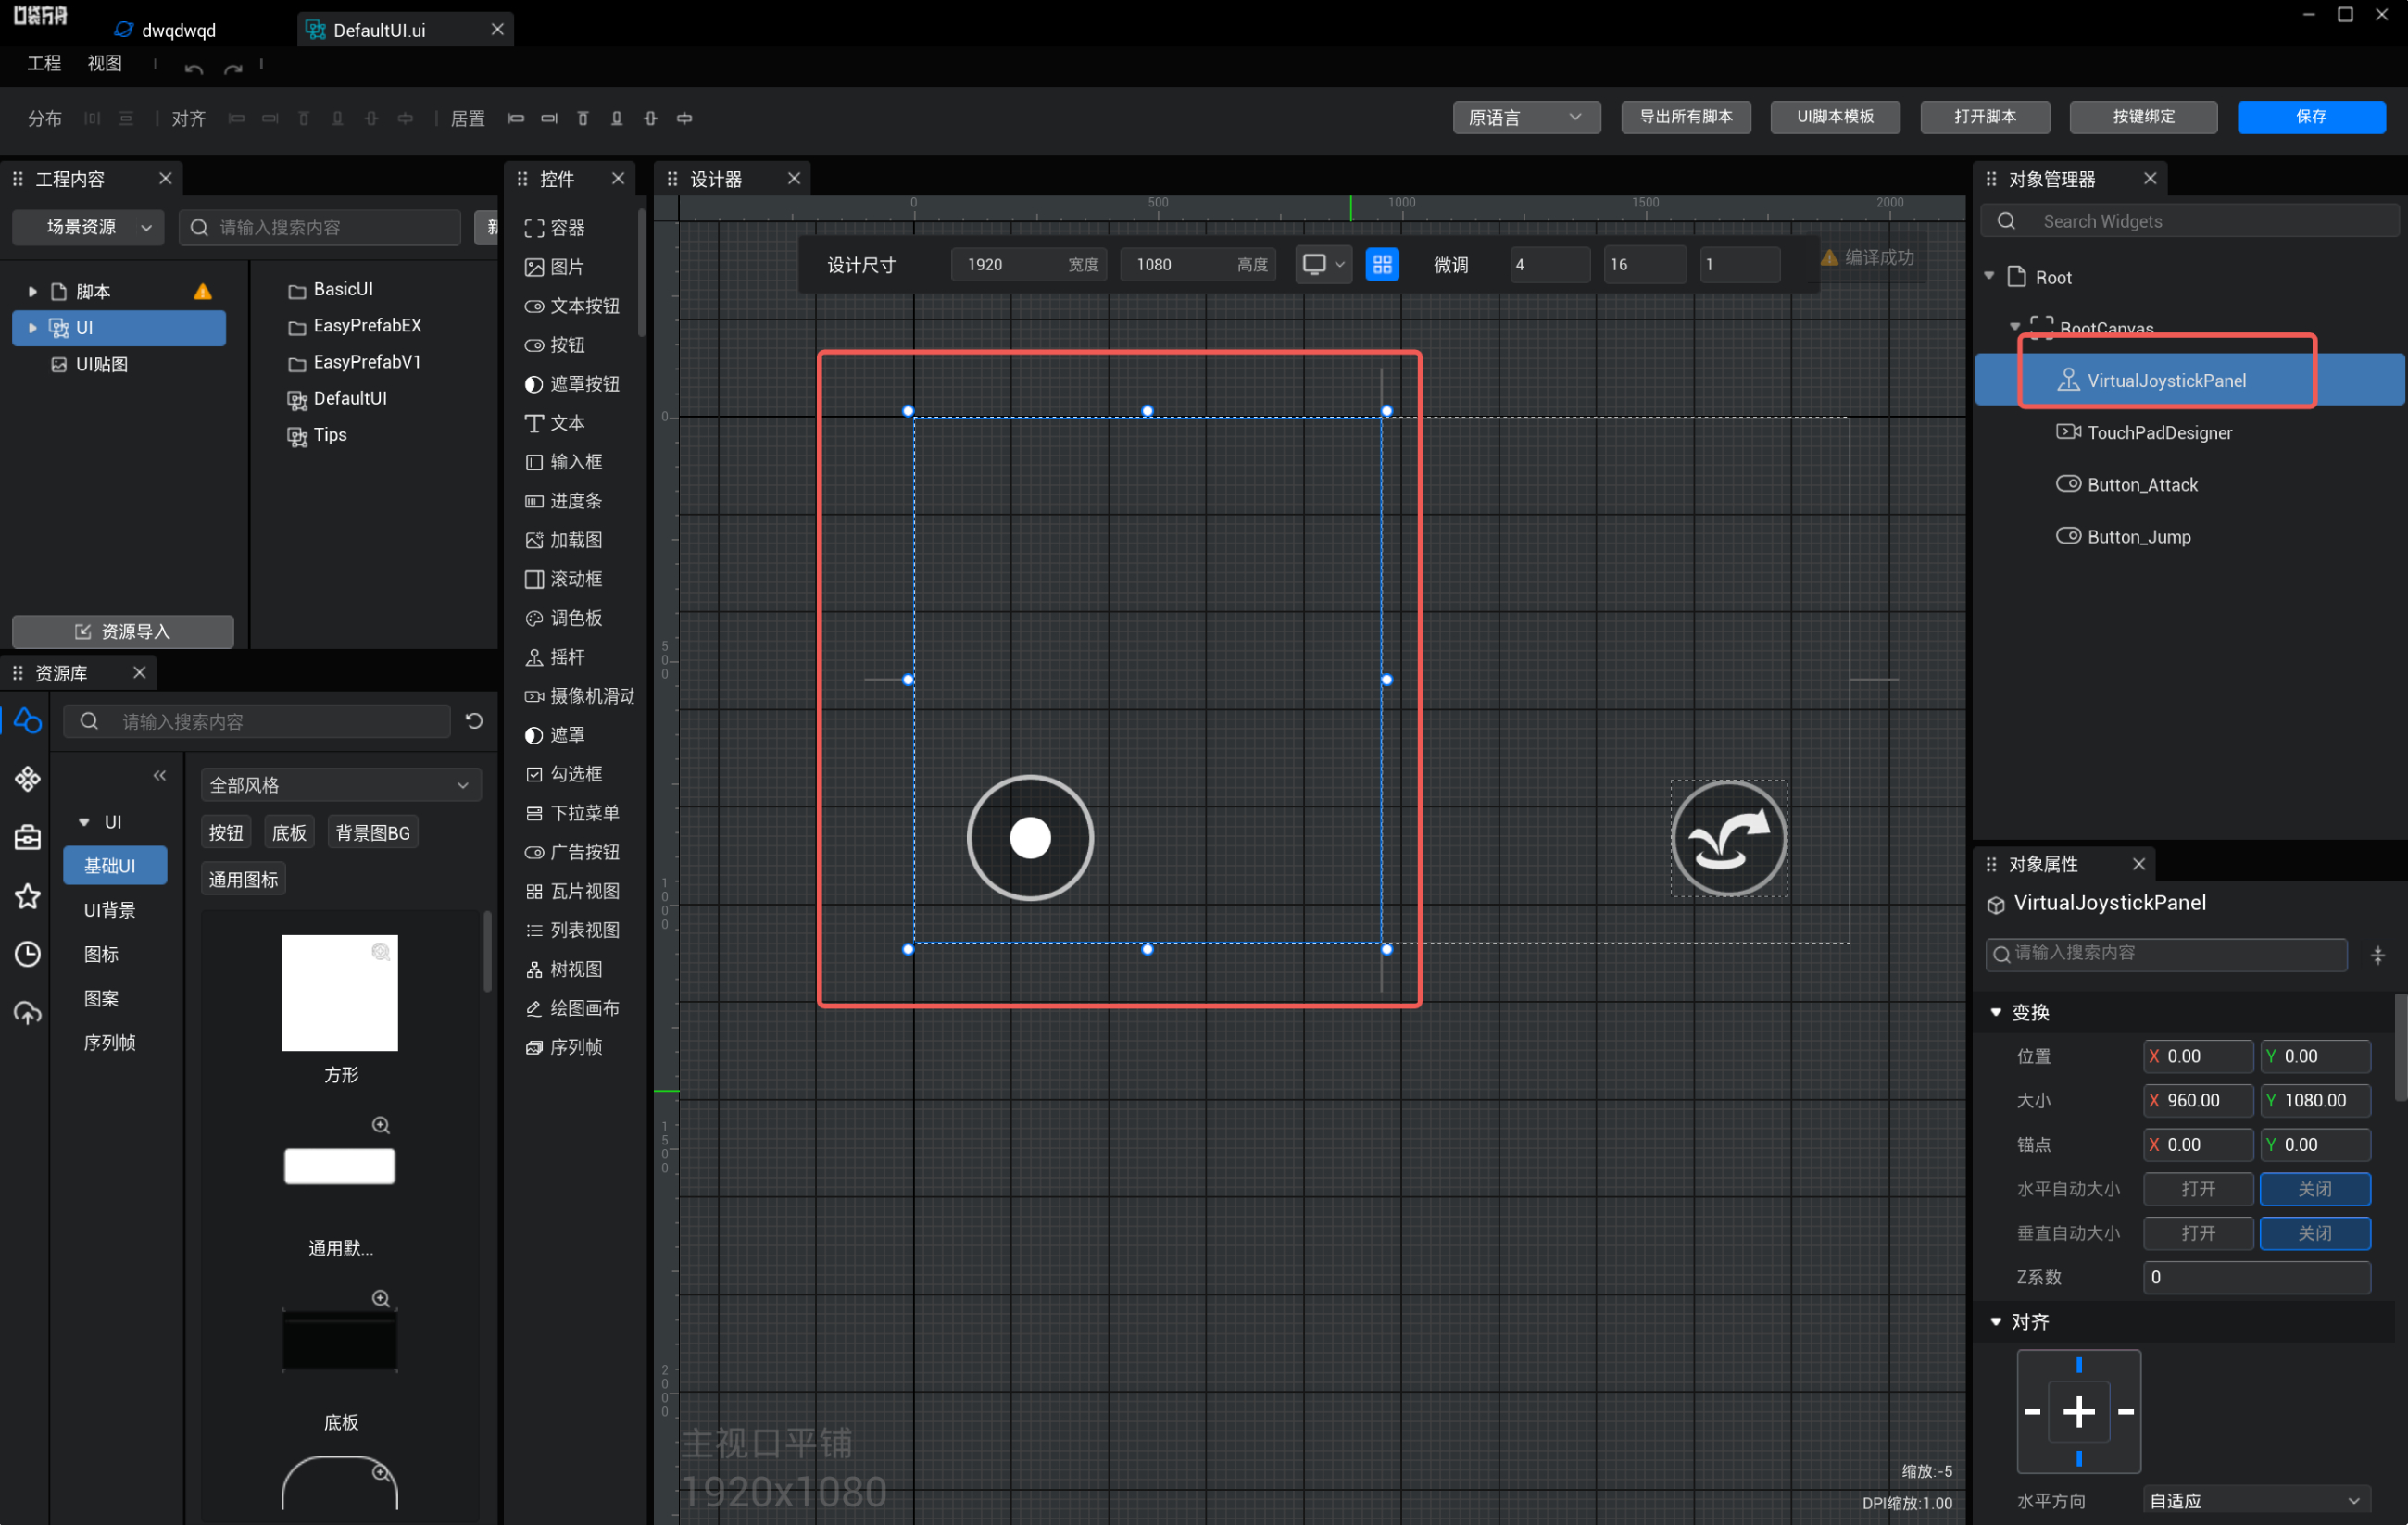The image size is (2408, 1525).
Task: Select the 瓦片视图 tile view widget
Action: pyautogui.click(x=572, y=891)
